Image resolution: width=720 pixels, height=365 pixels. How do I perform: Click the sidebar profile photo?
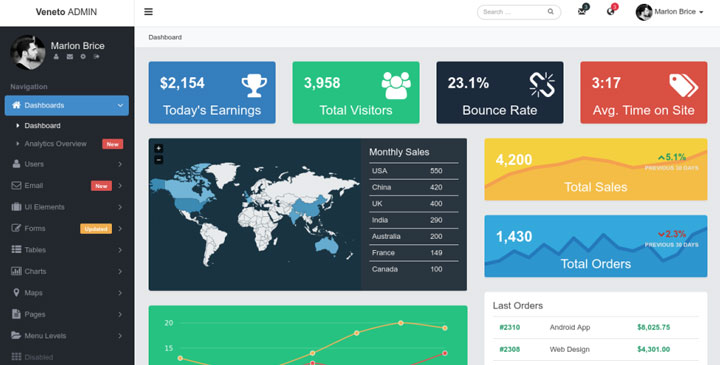[x=28, y=52]
